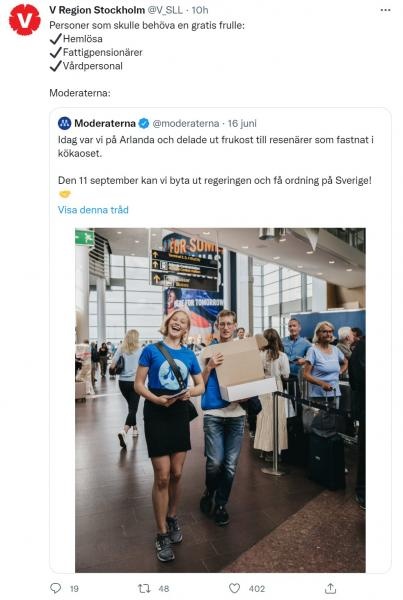
Task: Open the @V_SLL handle
Action: point(165,10)
